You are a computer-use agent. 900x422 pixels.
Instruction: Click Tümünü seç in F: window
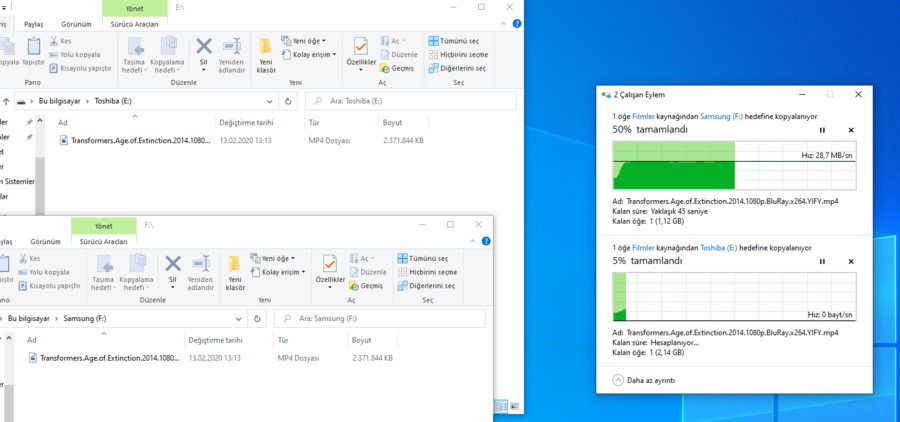(x=423, y=259)
